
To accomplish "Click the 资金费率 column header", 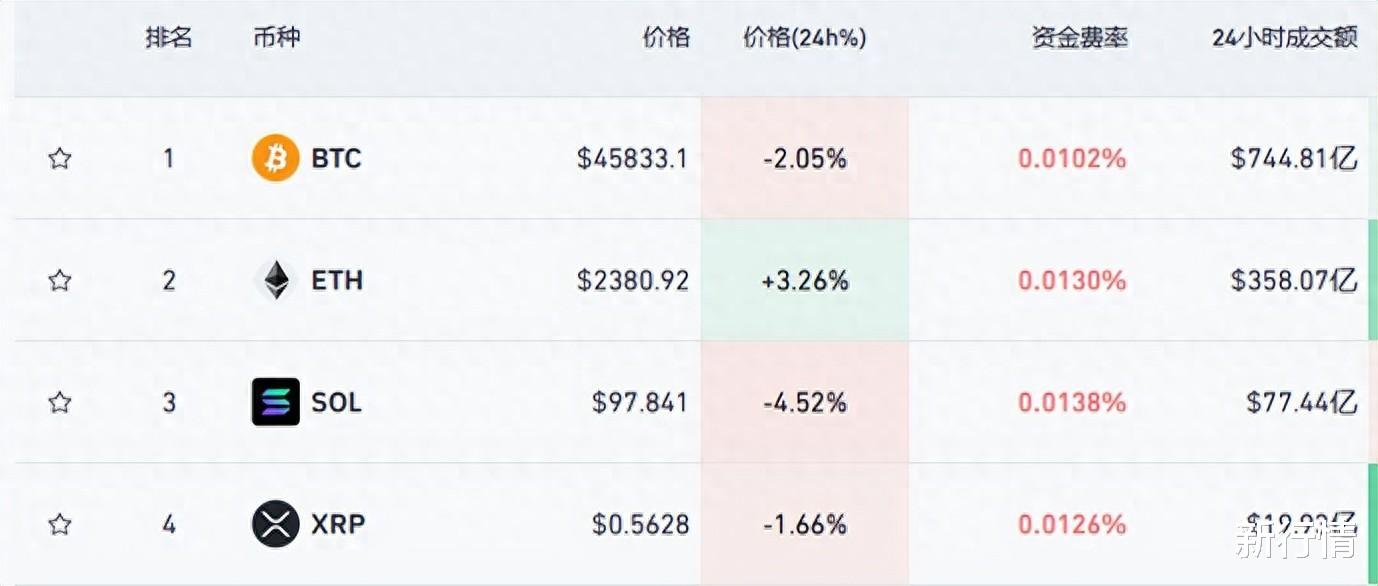I will pos(1080,38).
